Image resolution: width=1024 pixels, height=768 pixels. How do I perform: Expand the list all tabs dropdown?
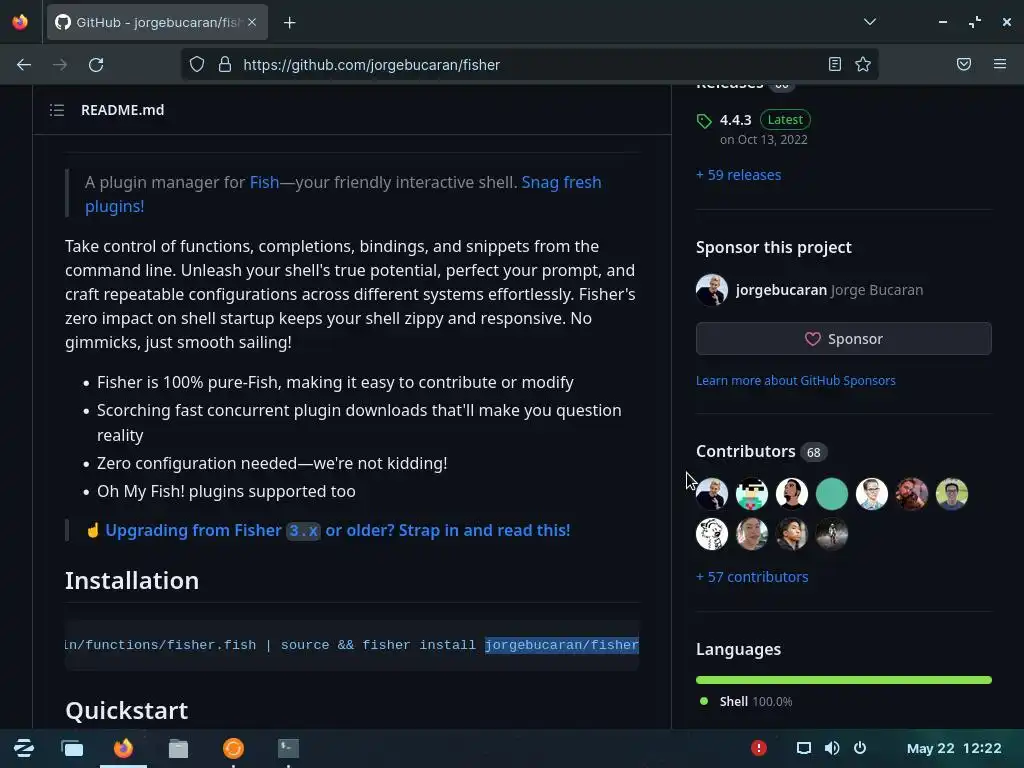(x=870, y=22)
